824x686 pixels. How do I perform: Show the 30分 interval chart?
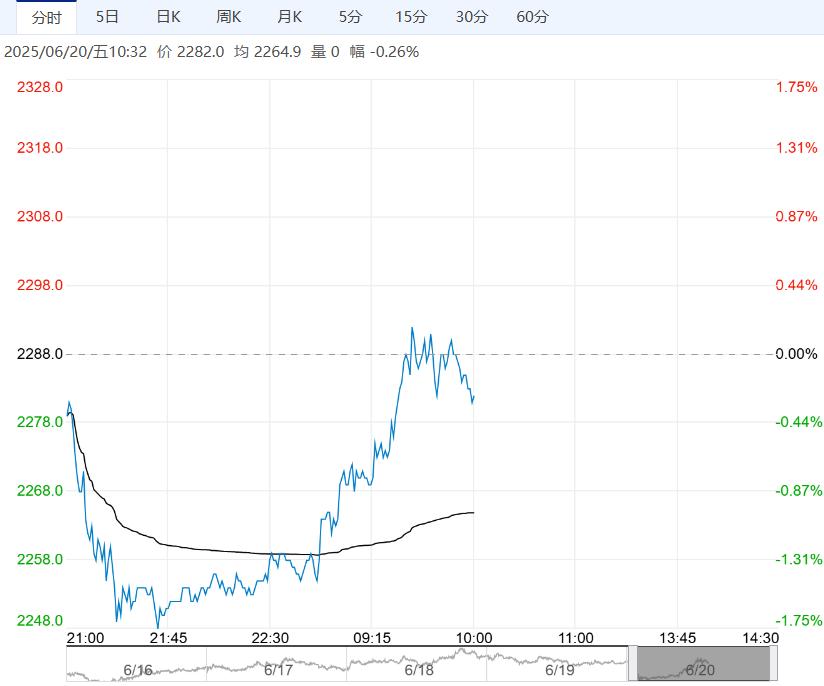pos(471,17)
